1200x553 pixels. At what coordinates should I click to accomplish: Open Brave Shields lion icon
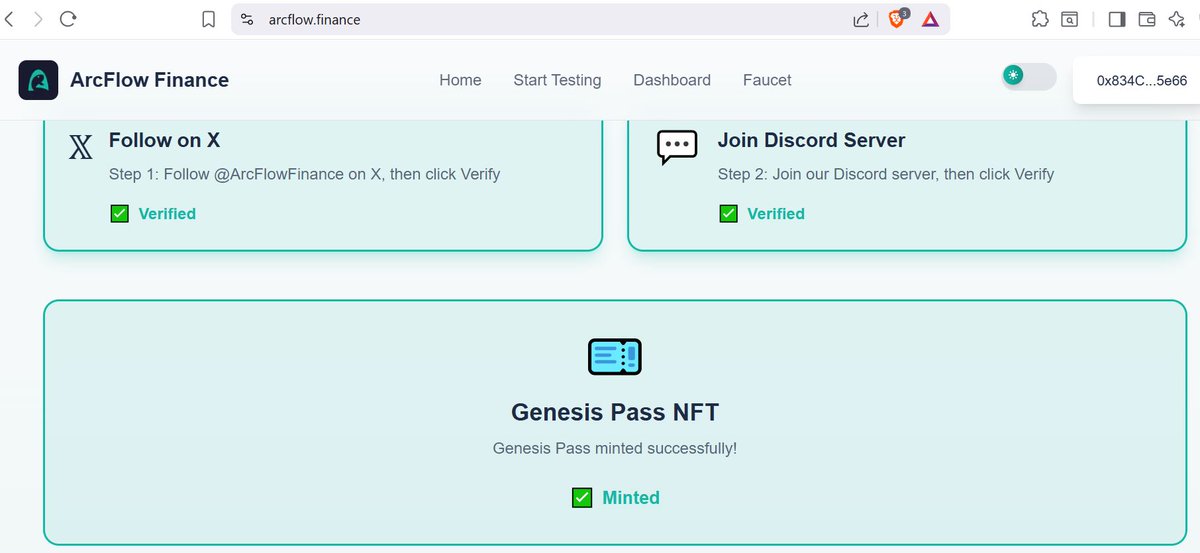click(897, 18)
